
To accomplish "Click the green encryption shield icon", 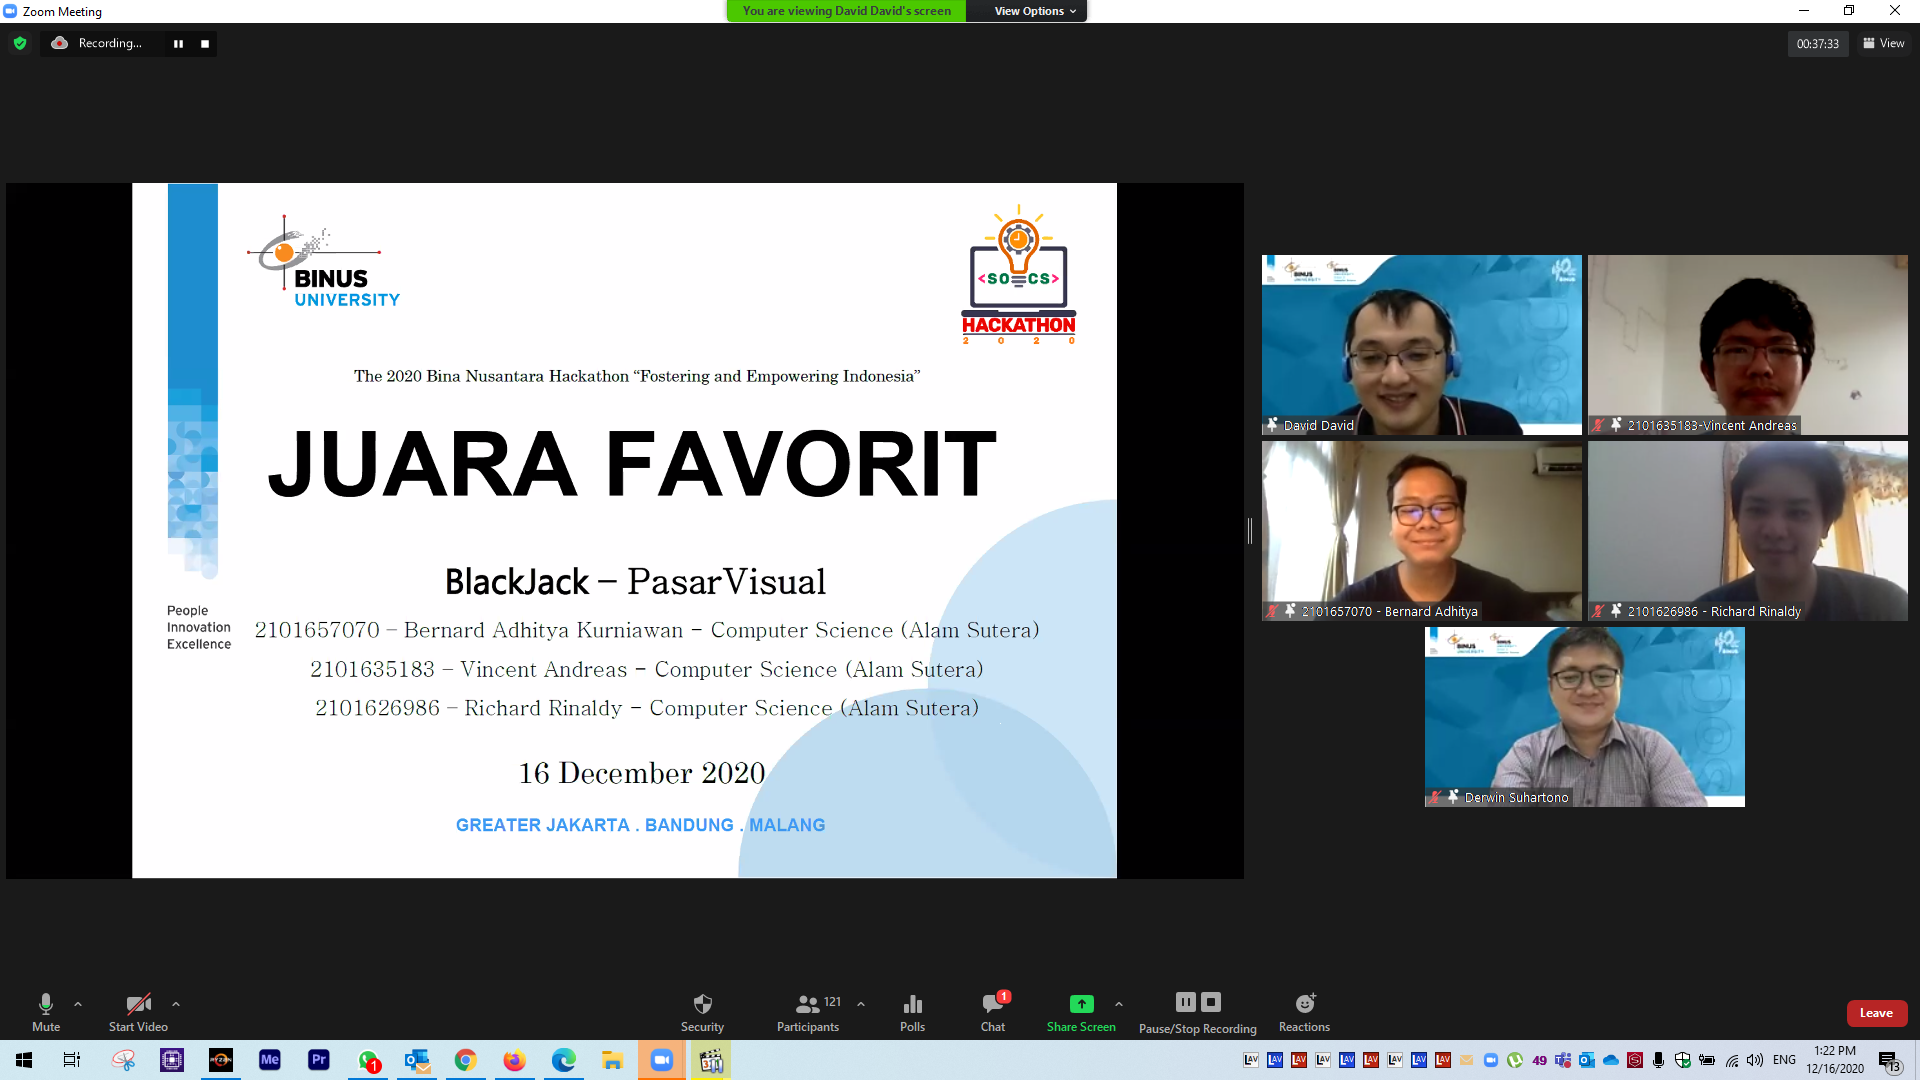I will [20, 43].
